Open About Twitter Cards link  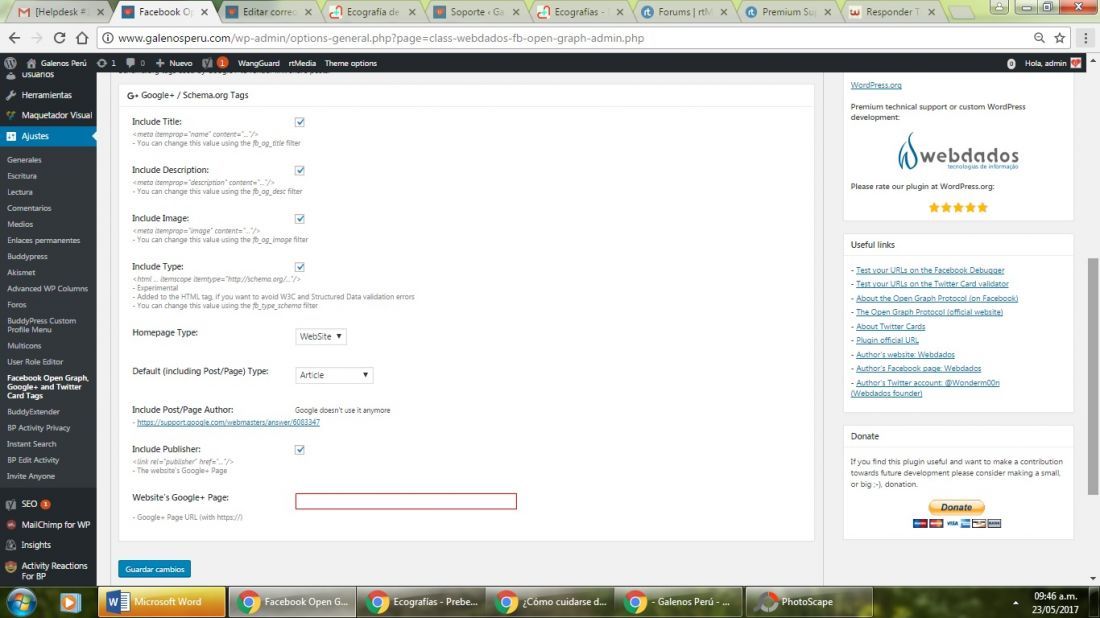(x=890, y=326)
